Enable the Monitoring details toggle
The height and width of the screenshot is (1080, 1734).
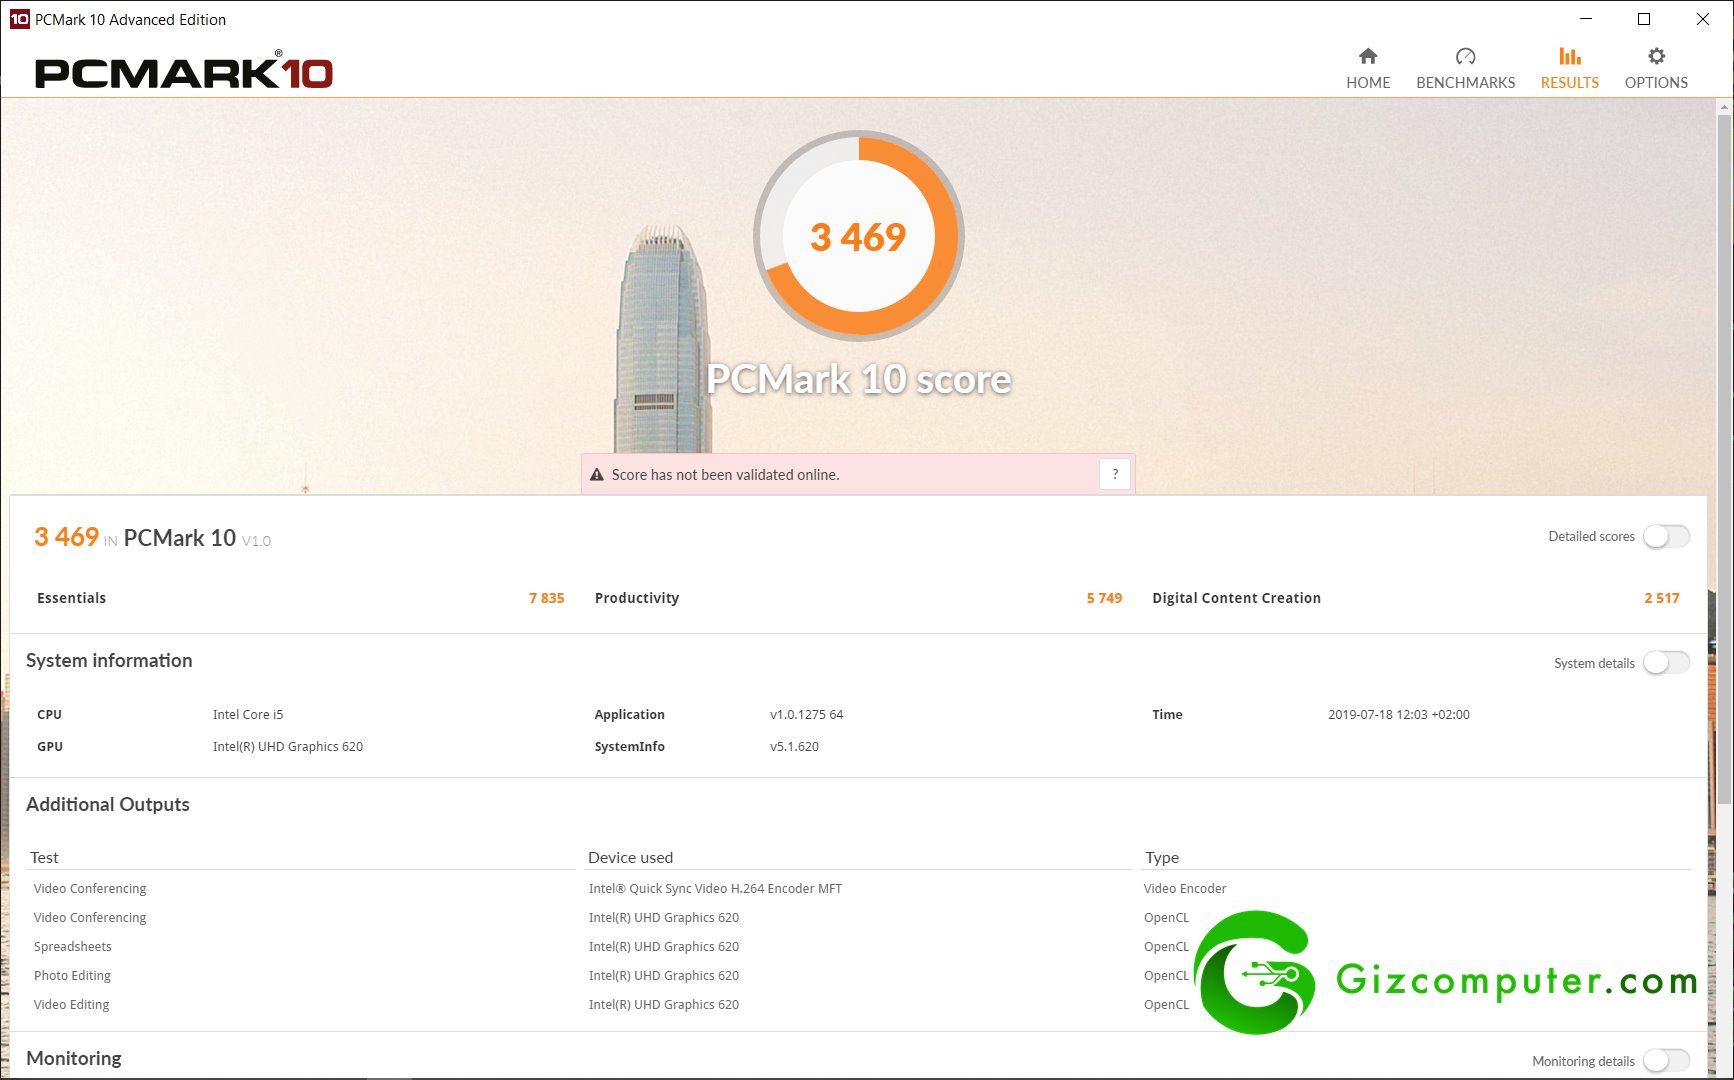coord(1666,1061)
